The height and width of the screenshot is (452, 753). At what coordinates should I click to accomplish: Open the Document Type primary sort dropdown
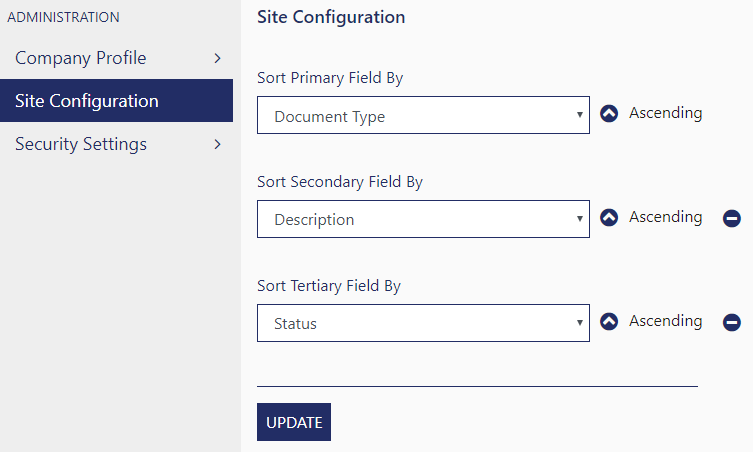pos(423,115)
